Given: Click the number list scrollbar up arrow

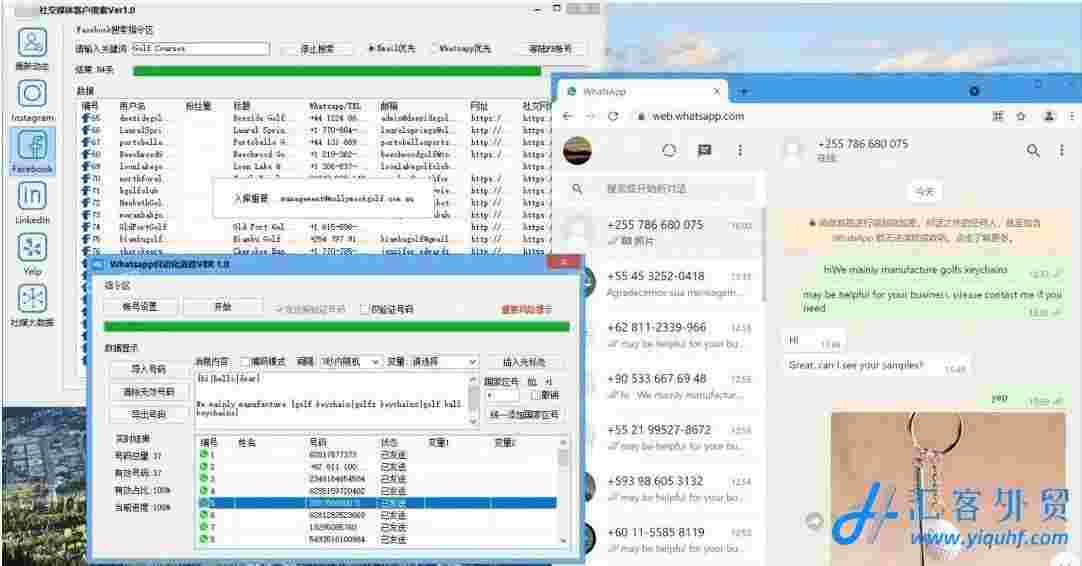Looking at the screenshot, I should tap(563, 442).
